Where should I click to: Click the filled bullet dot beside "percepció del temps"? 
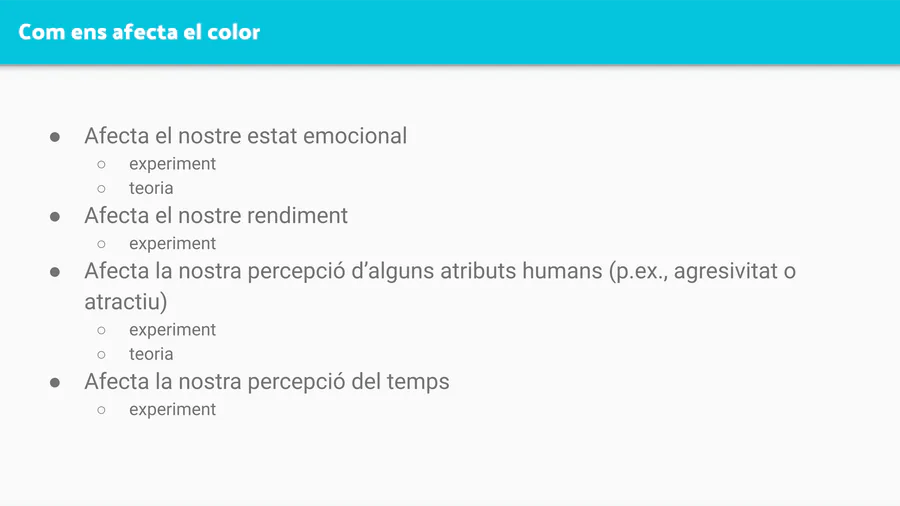coord(56,382)
